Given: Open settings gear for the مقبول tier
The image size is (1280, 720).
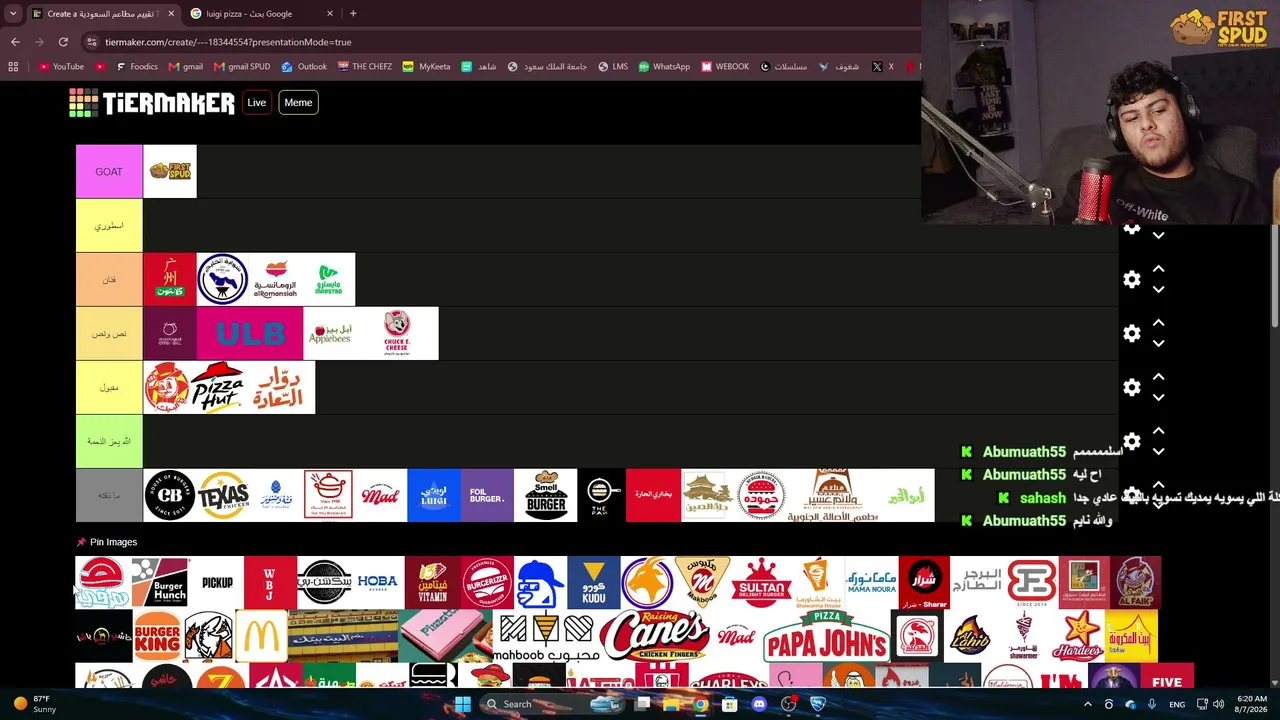Looking at the screenshot, I should click(1131, 388).
